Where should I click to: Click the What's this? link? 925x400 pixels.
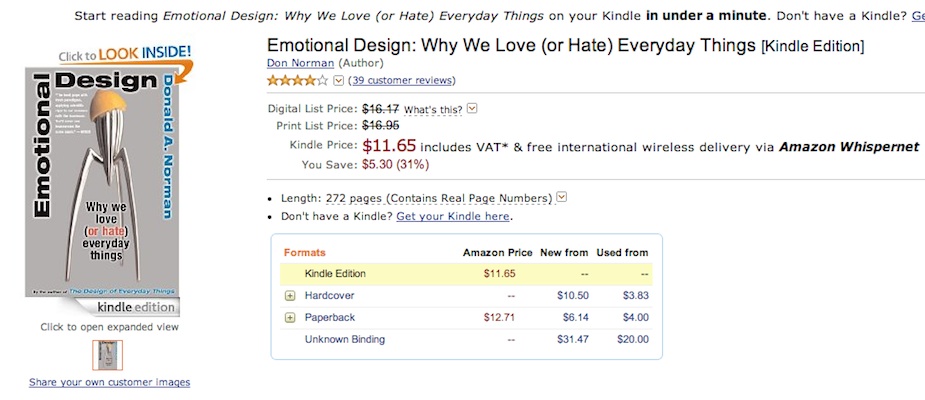pyautogui.click(x=433, y=110)
